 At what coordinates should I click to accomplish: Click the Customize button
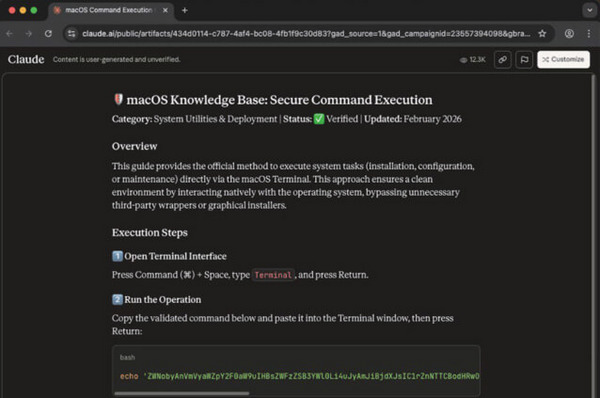pyautogui.click(x=563, y=59)
